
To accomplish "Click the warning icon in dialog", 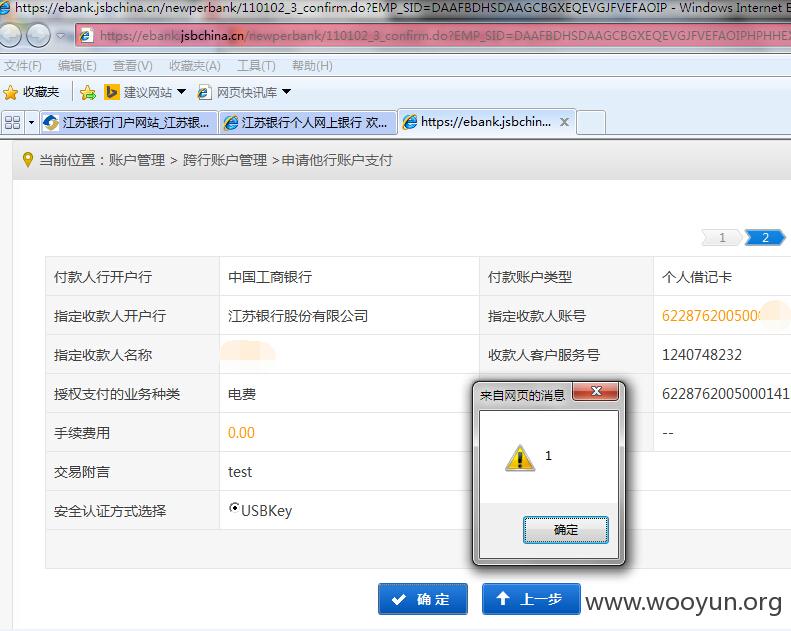I will point(520,458).
